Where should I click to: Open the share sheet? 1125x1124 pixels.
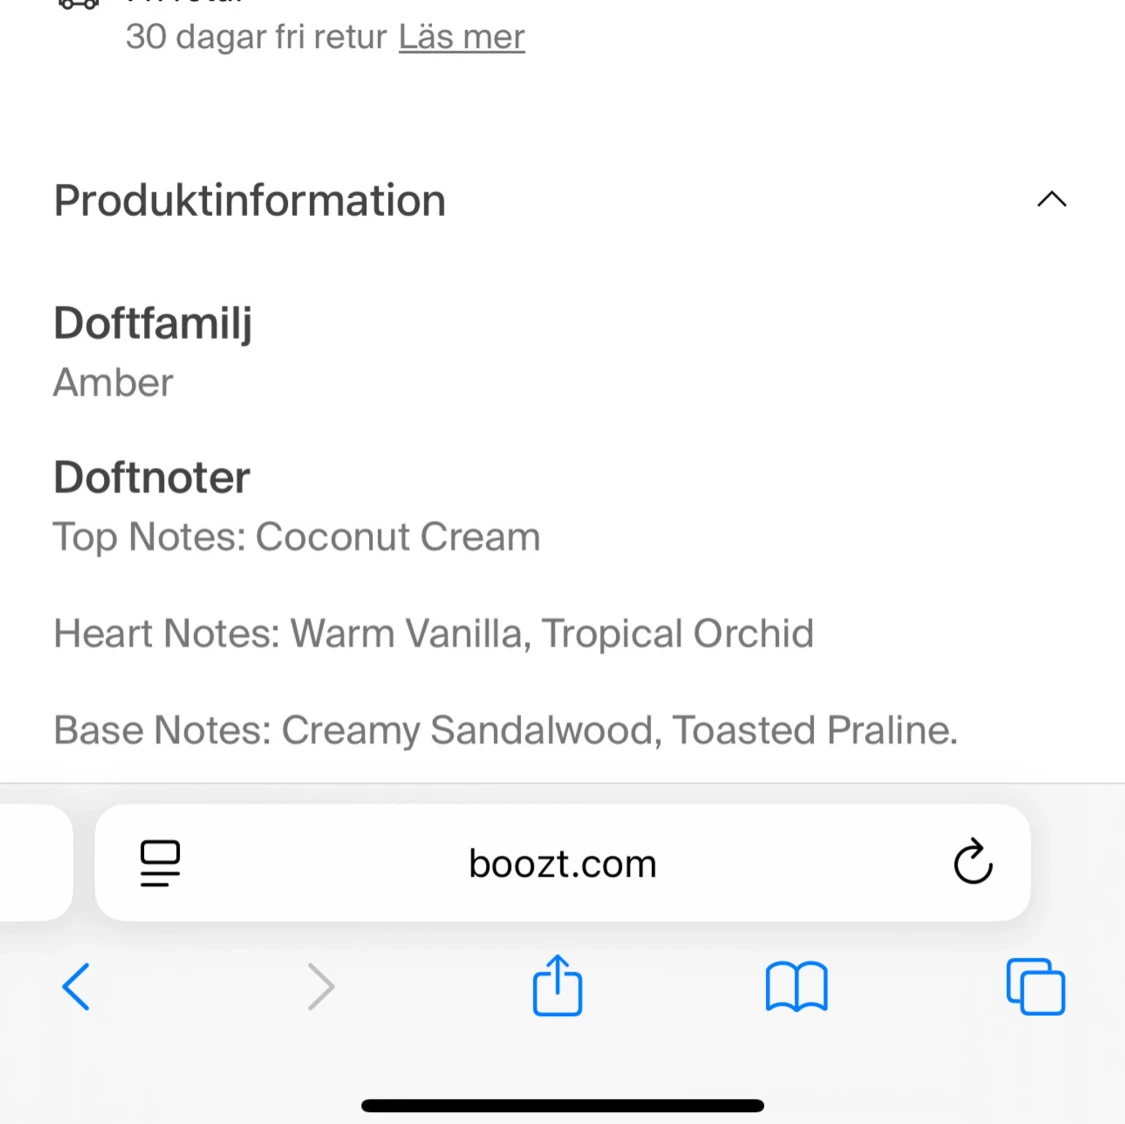pyautogui.click(x=557, y=985)
